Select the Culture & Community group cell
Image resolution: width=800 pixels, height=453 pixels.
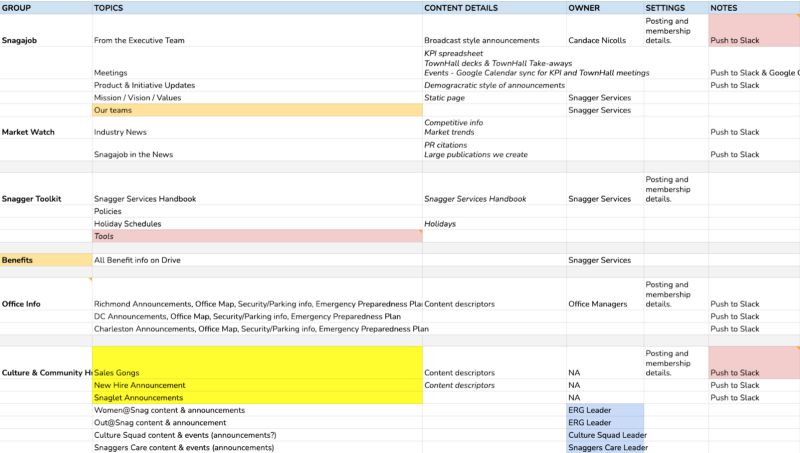click(46, 363)
